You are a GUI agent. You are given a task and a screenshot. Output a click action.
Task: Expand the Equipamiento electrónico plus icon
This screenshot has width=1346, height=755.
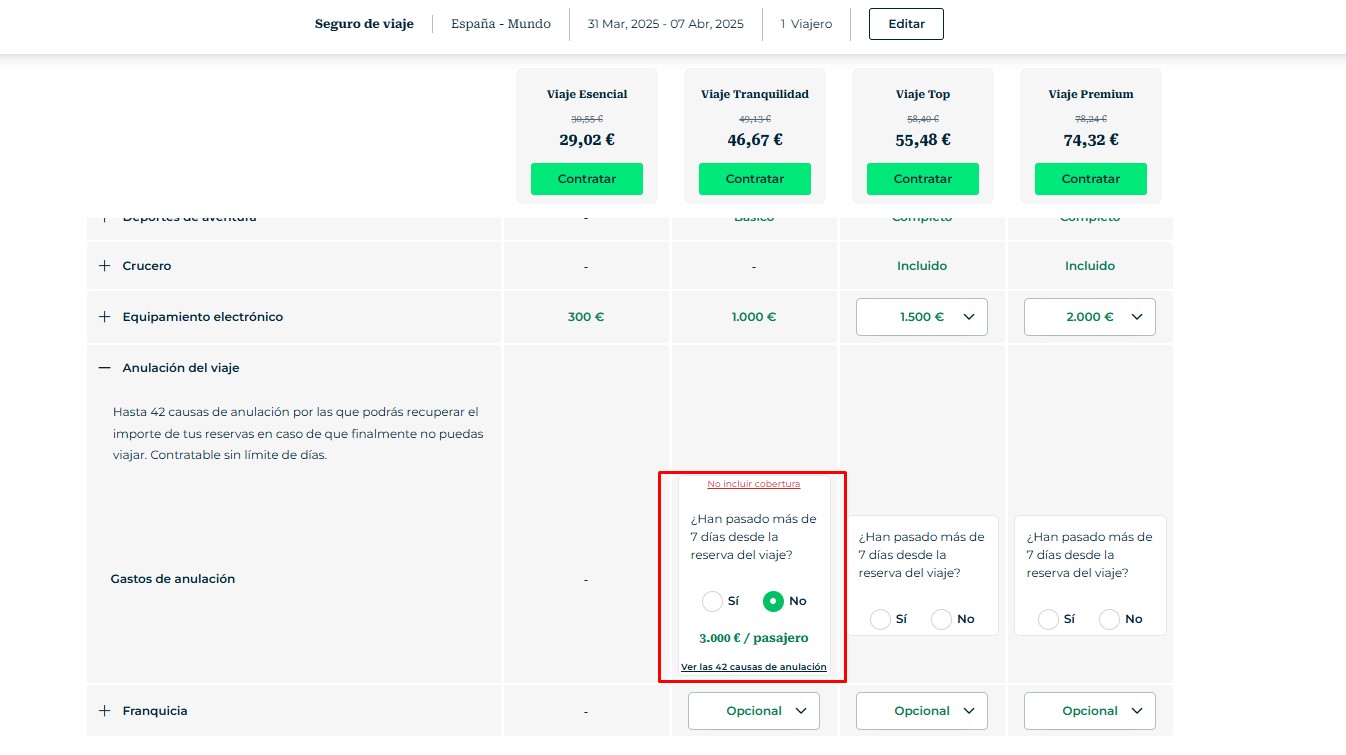pyautogui.click(x=104, y=317)
